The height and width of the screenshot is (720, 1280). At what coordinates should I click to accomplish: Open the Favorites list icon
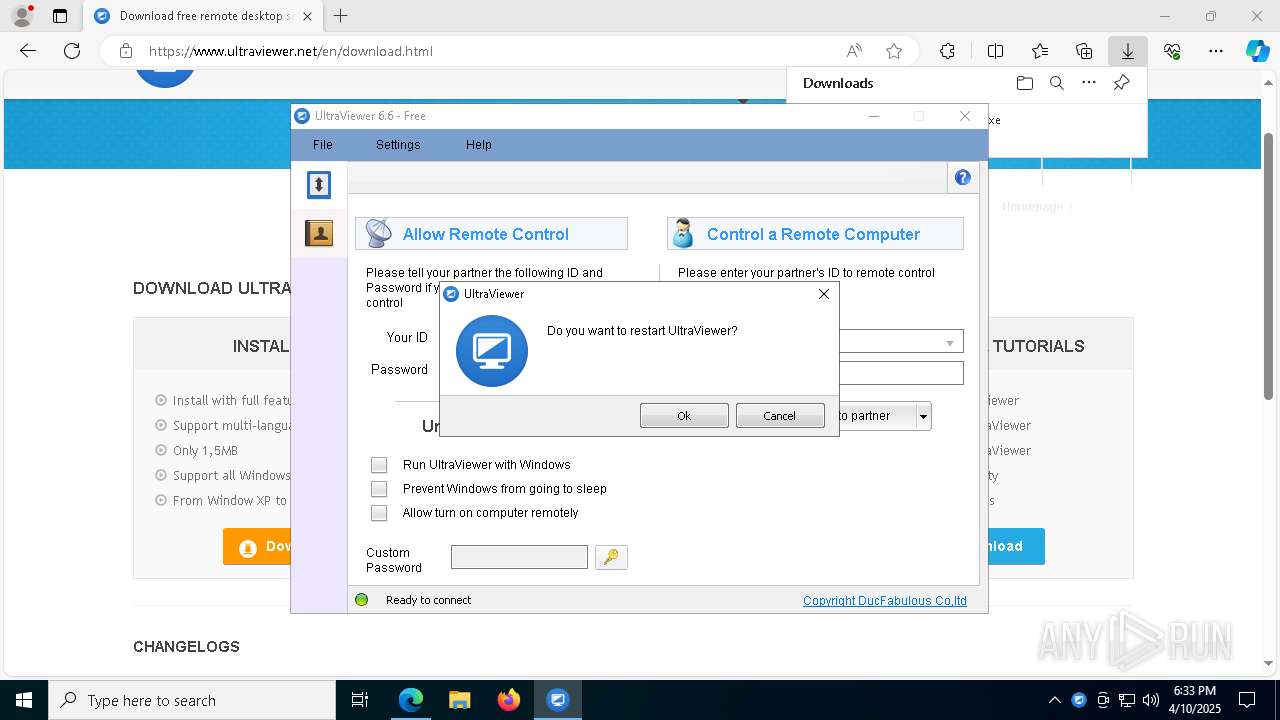pyautogui.click(x=1040, y=51)
